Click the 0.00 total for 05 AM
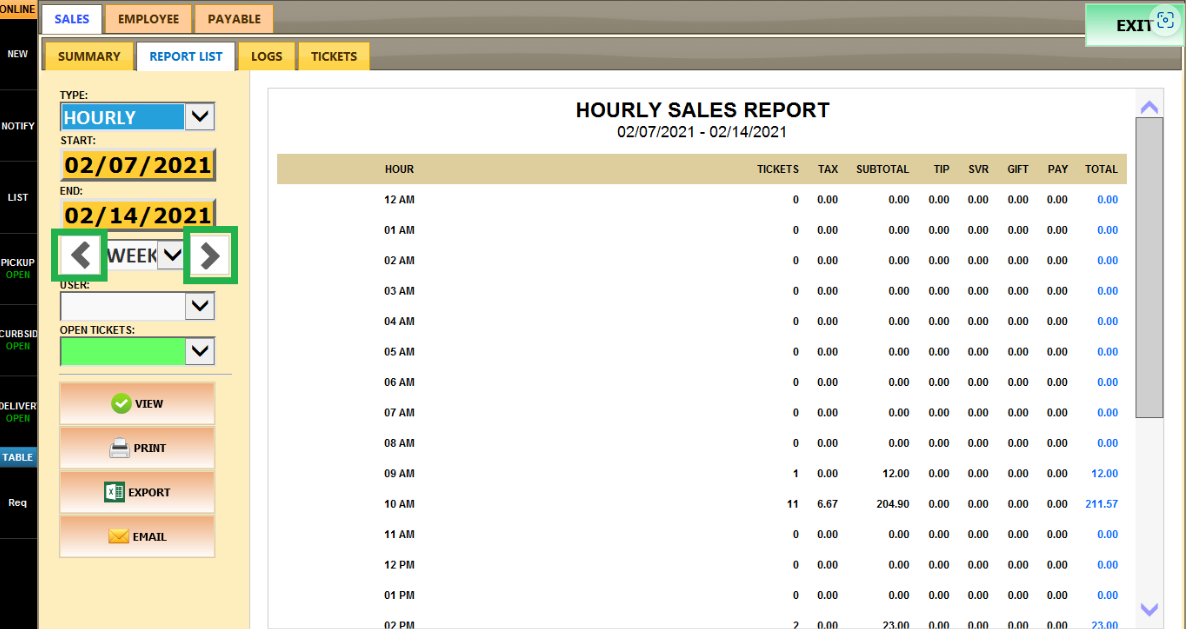Image resolution: width=1187 pixels, height=629 pixels. [1108, 352]
